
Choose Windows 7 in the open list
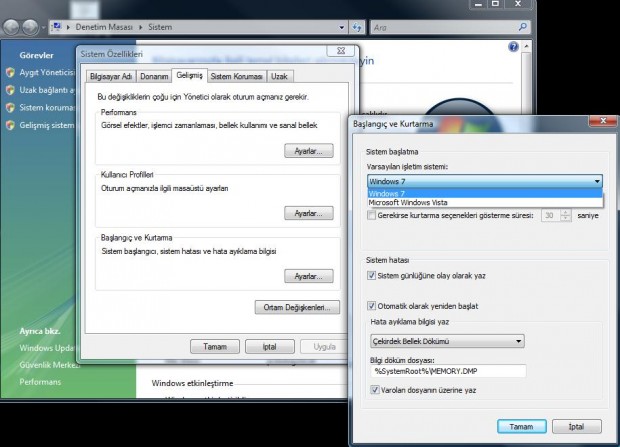coord(484,193)
